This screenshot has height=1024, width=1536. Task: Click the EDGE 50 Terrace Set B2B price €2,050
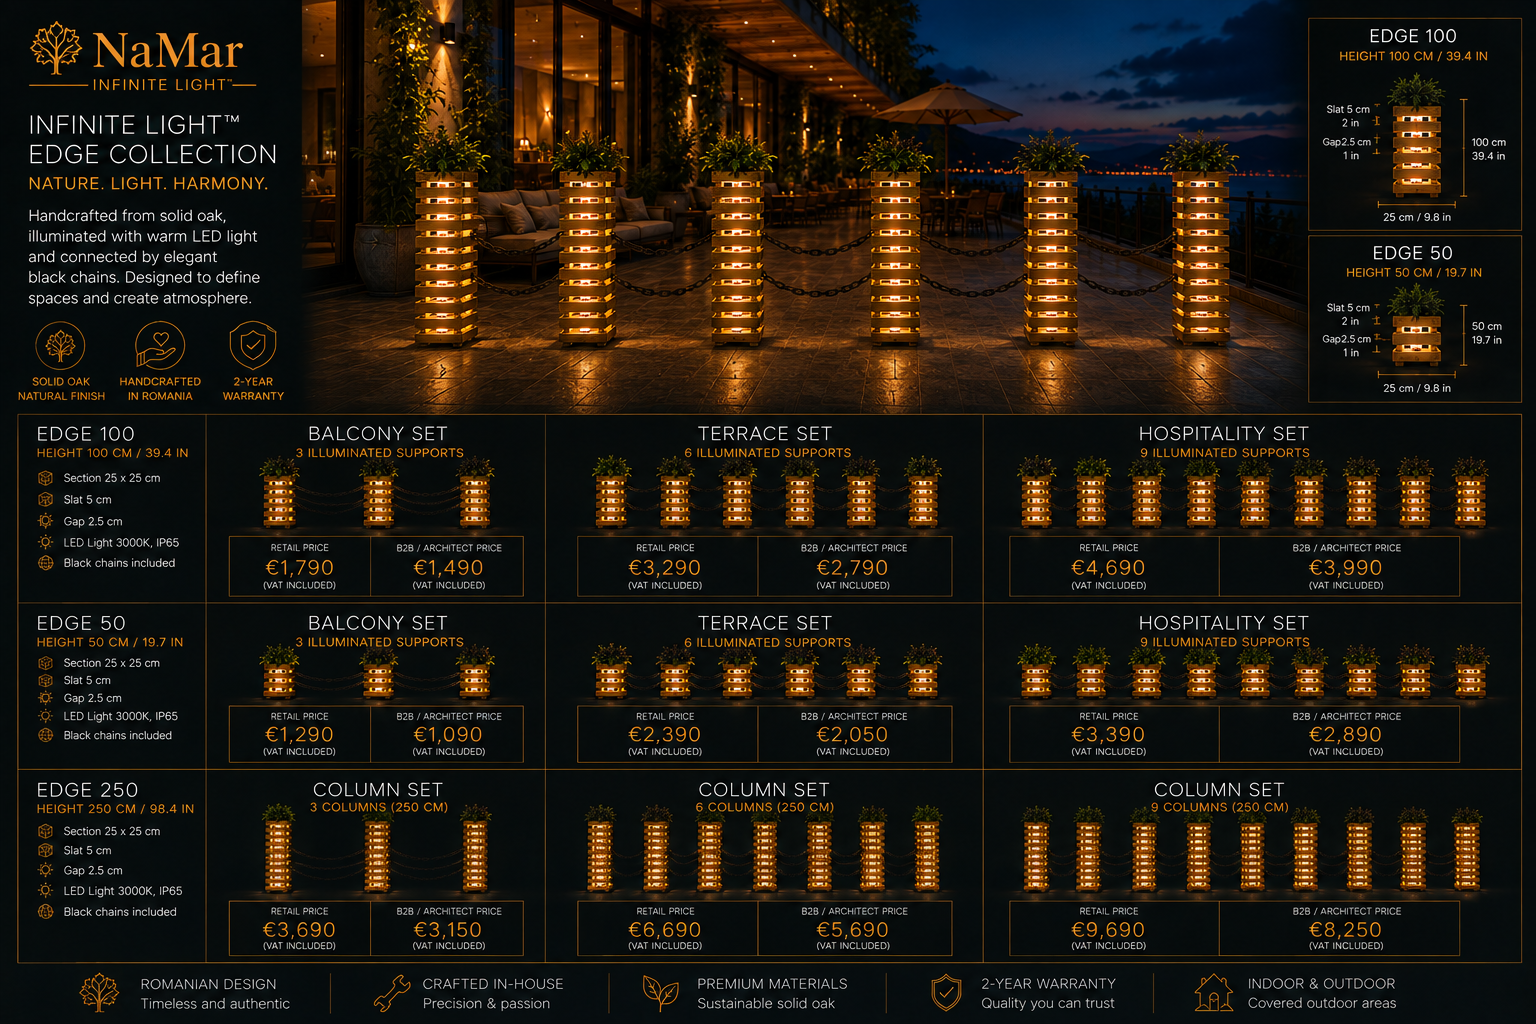853,735
